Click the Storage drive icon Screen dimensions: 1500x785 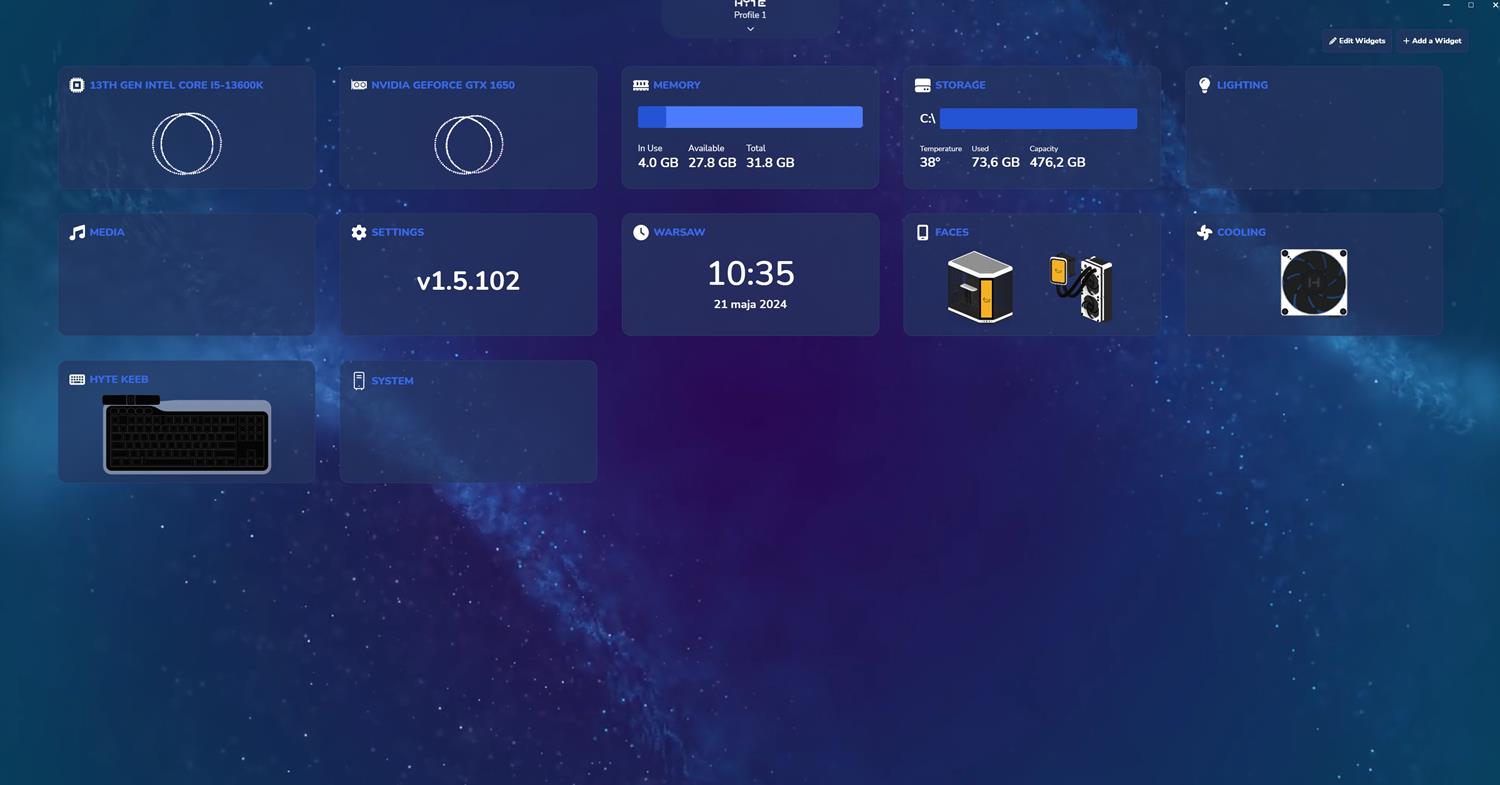(x=922, y=85)
